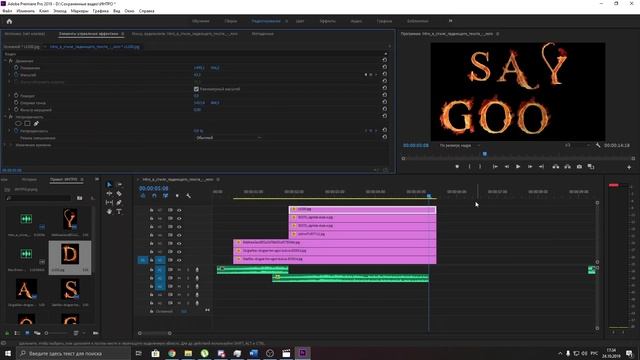Toggle Uniform Scale checkbox
The image size is (640, 360).
pyautogui.click(x=196, y=89)
